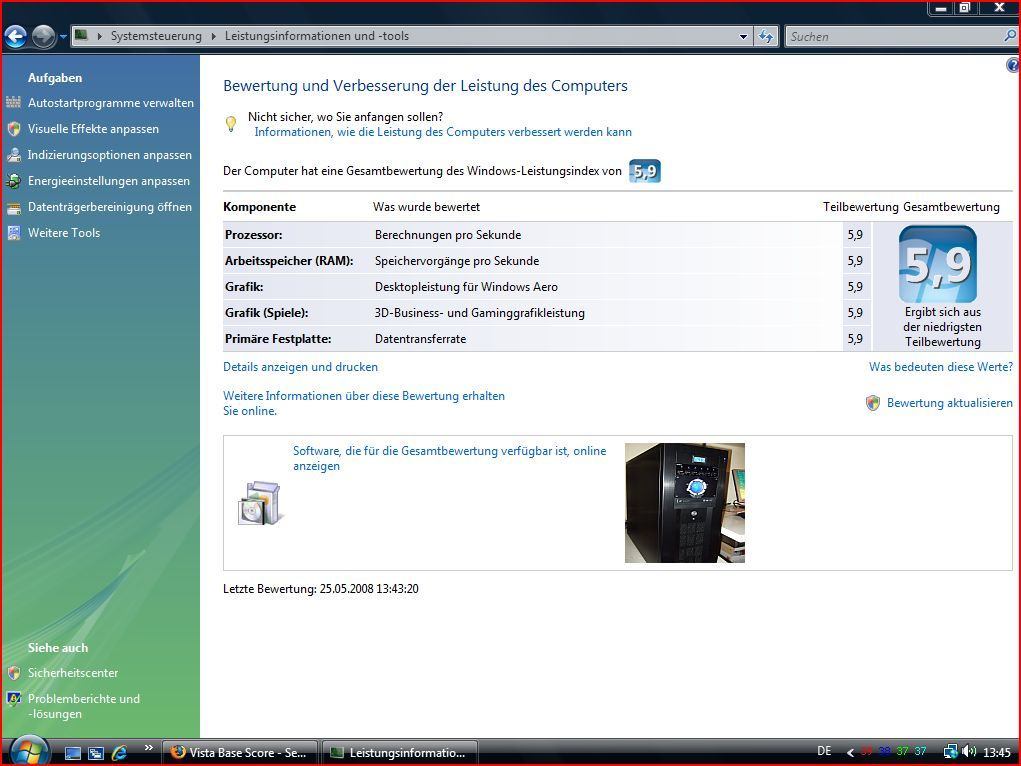
Task: Click Switch between windows quick launch icon
Action: pyautogui.click(x=96, y=753)
